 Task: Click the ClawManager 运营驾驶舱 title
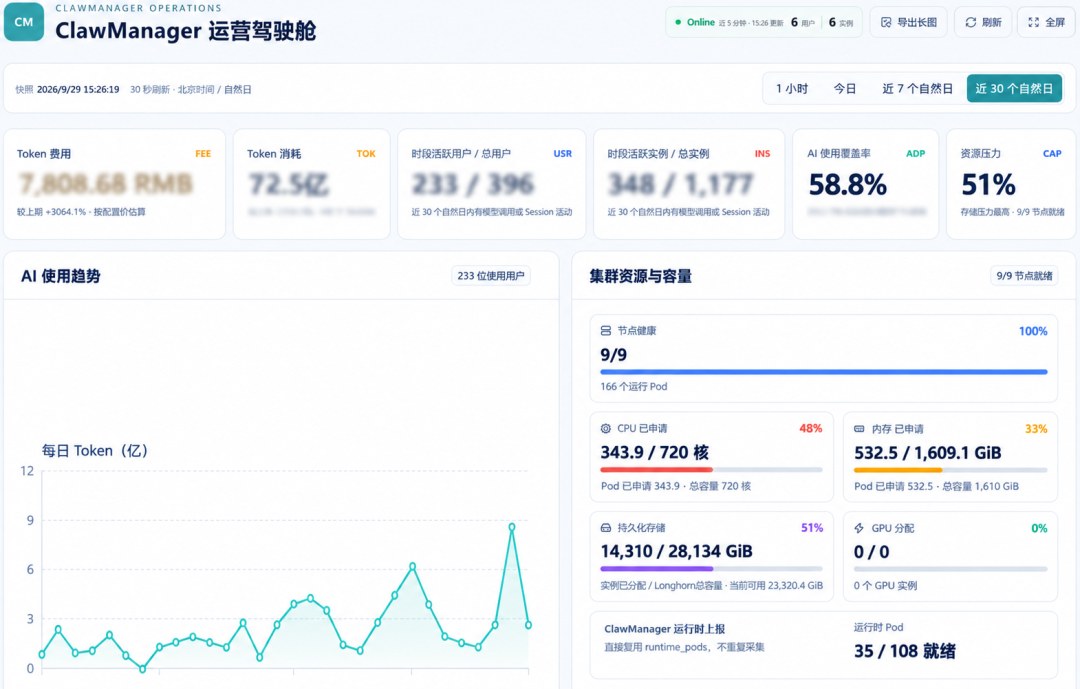pos(185,31)
